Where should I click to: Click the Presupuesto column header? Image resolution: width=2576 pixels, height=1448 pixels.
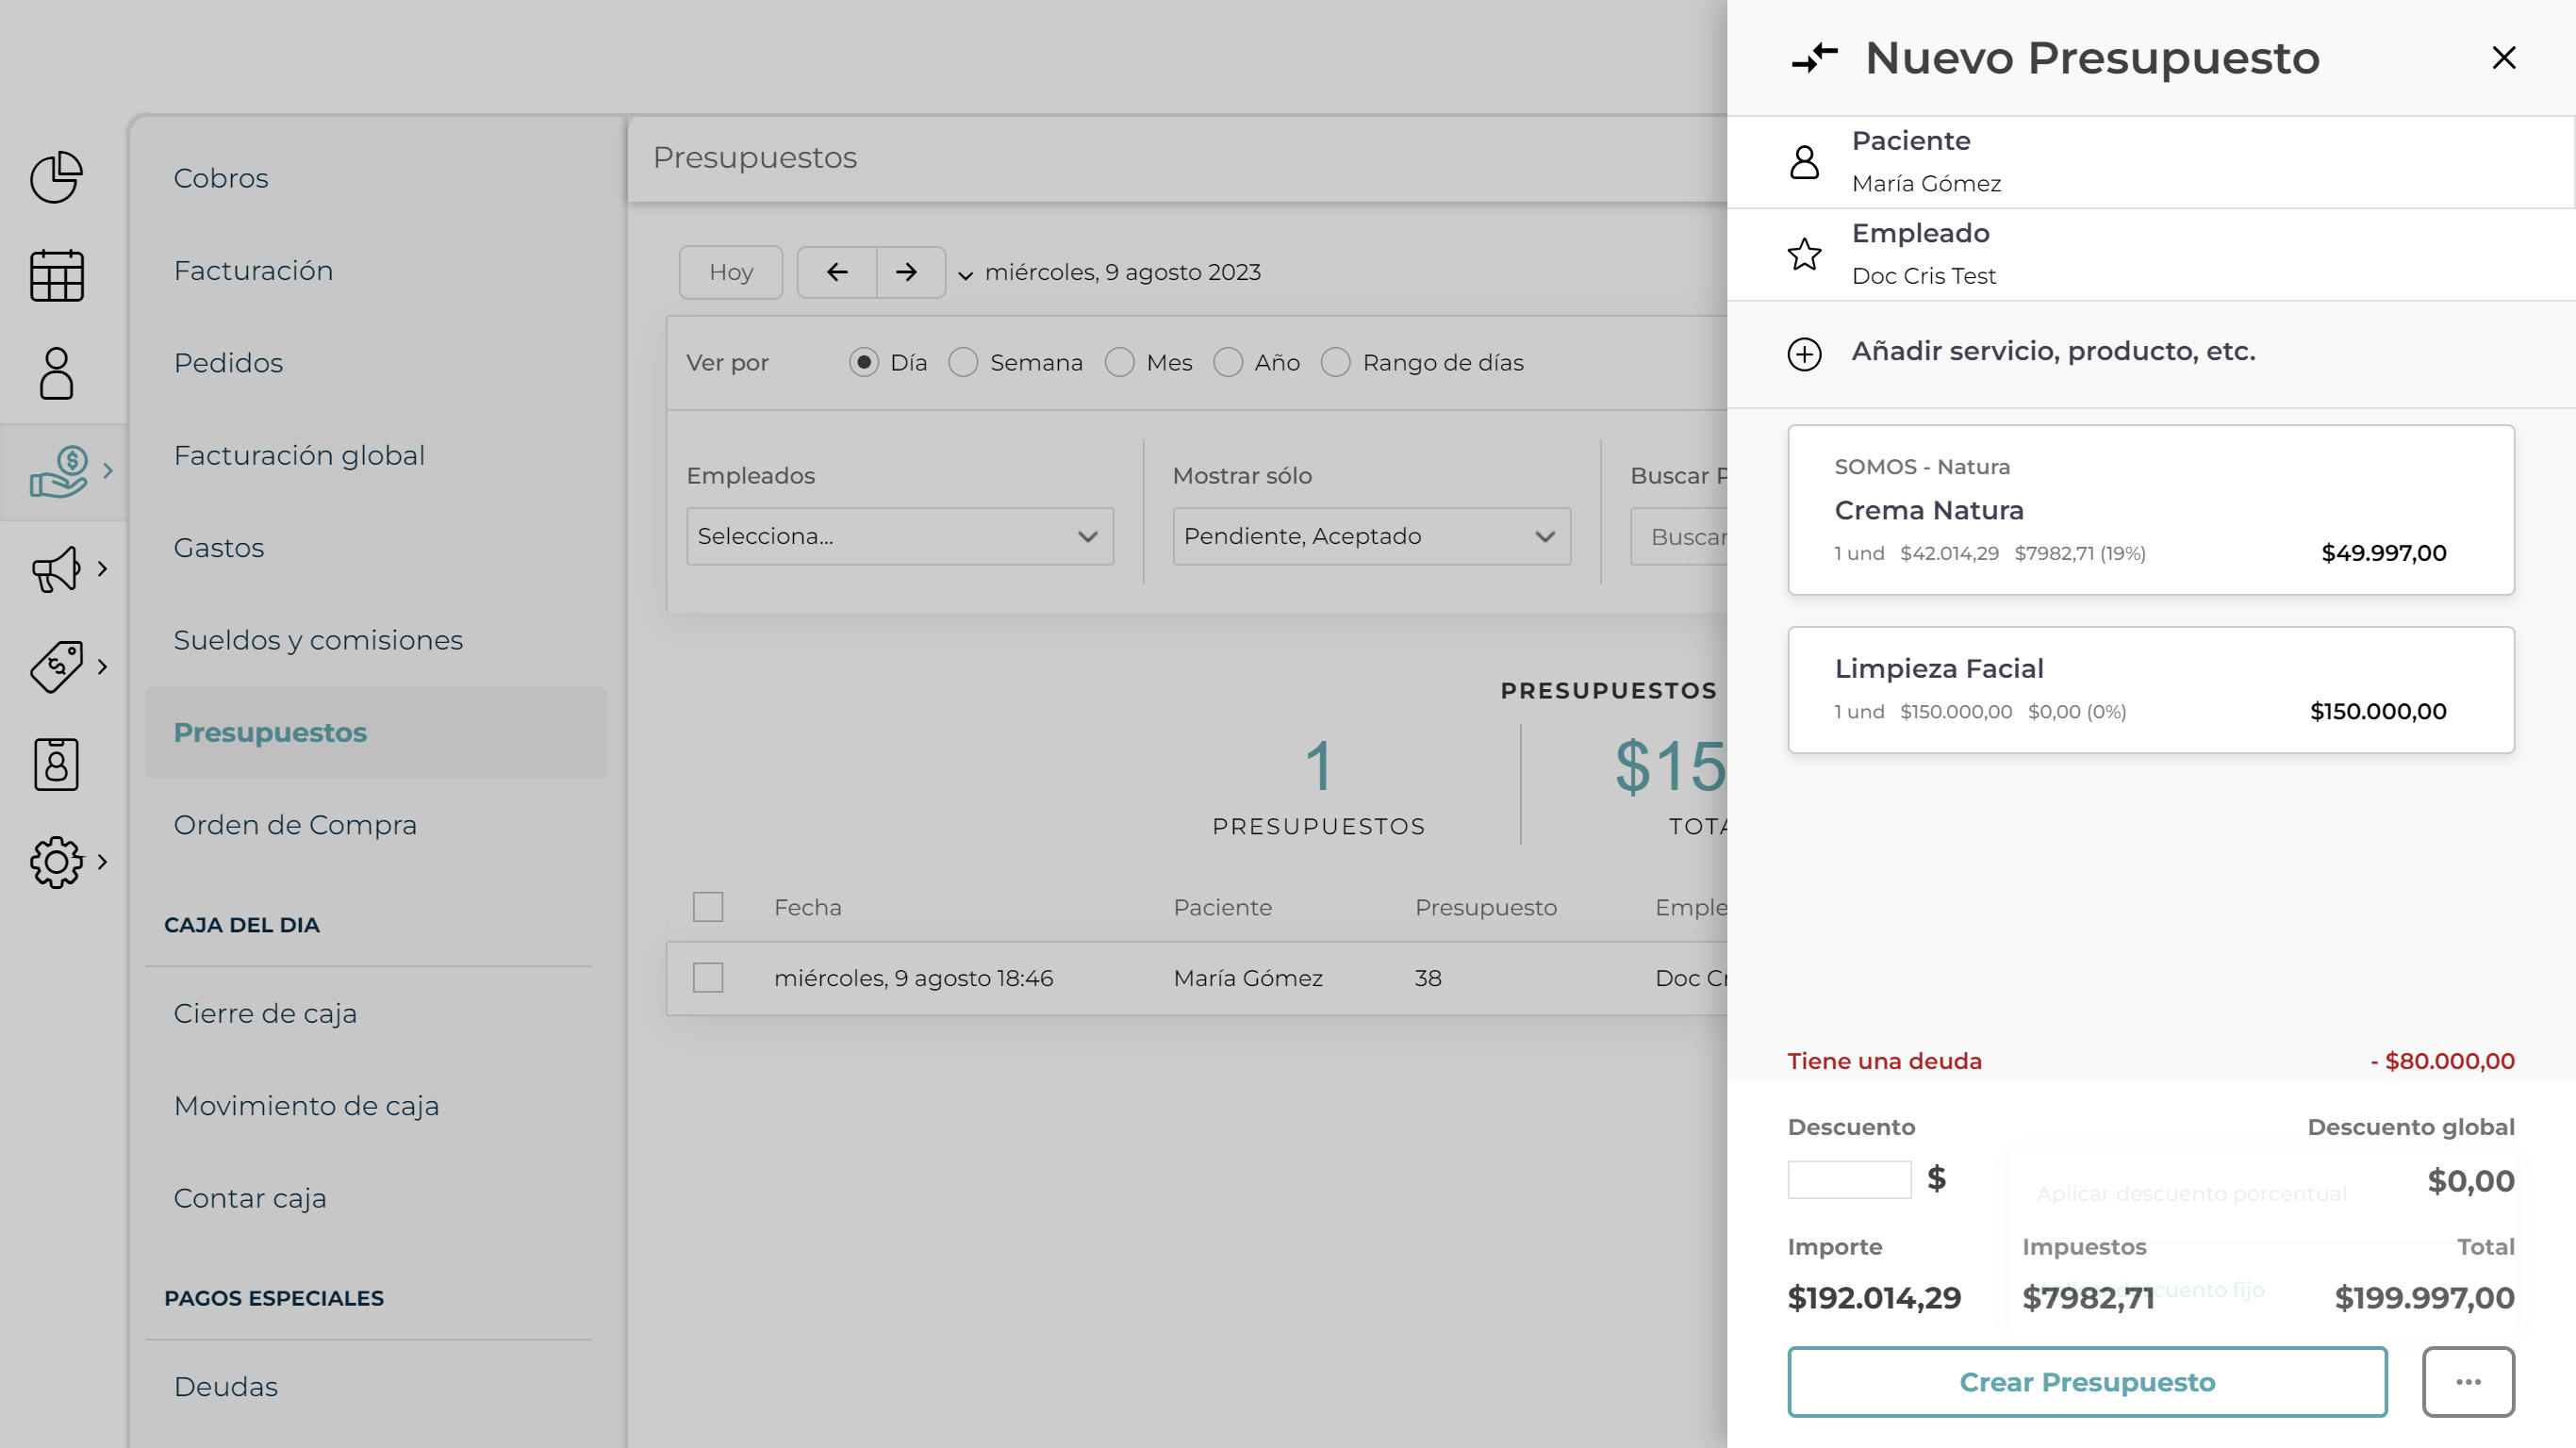pyautogui.click(x=1485, y=907)
